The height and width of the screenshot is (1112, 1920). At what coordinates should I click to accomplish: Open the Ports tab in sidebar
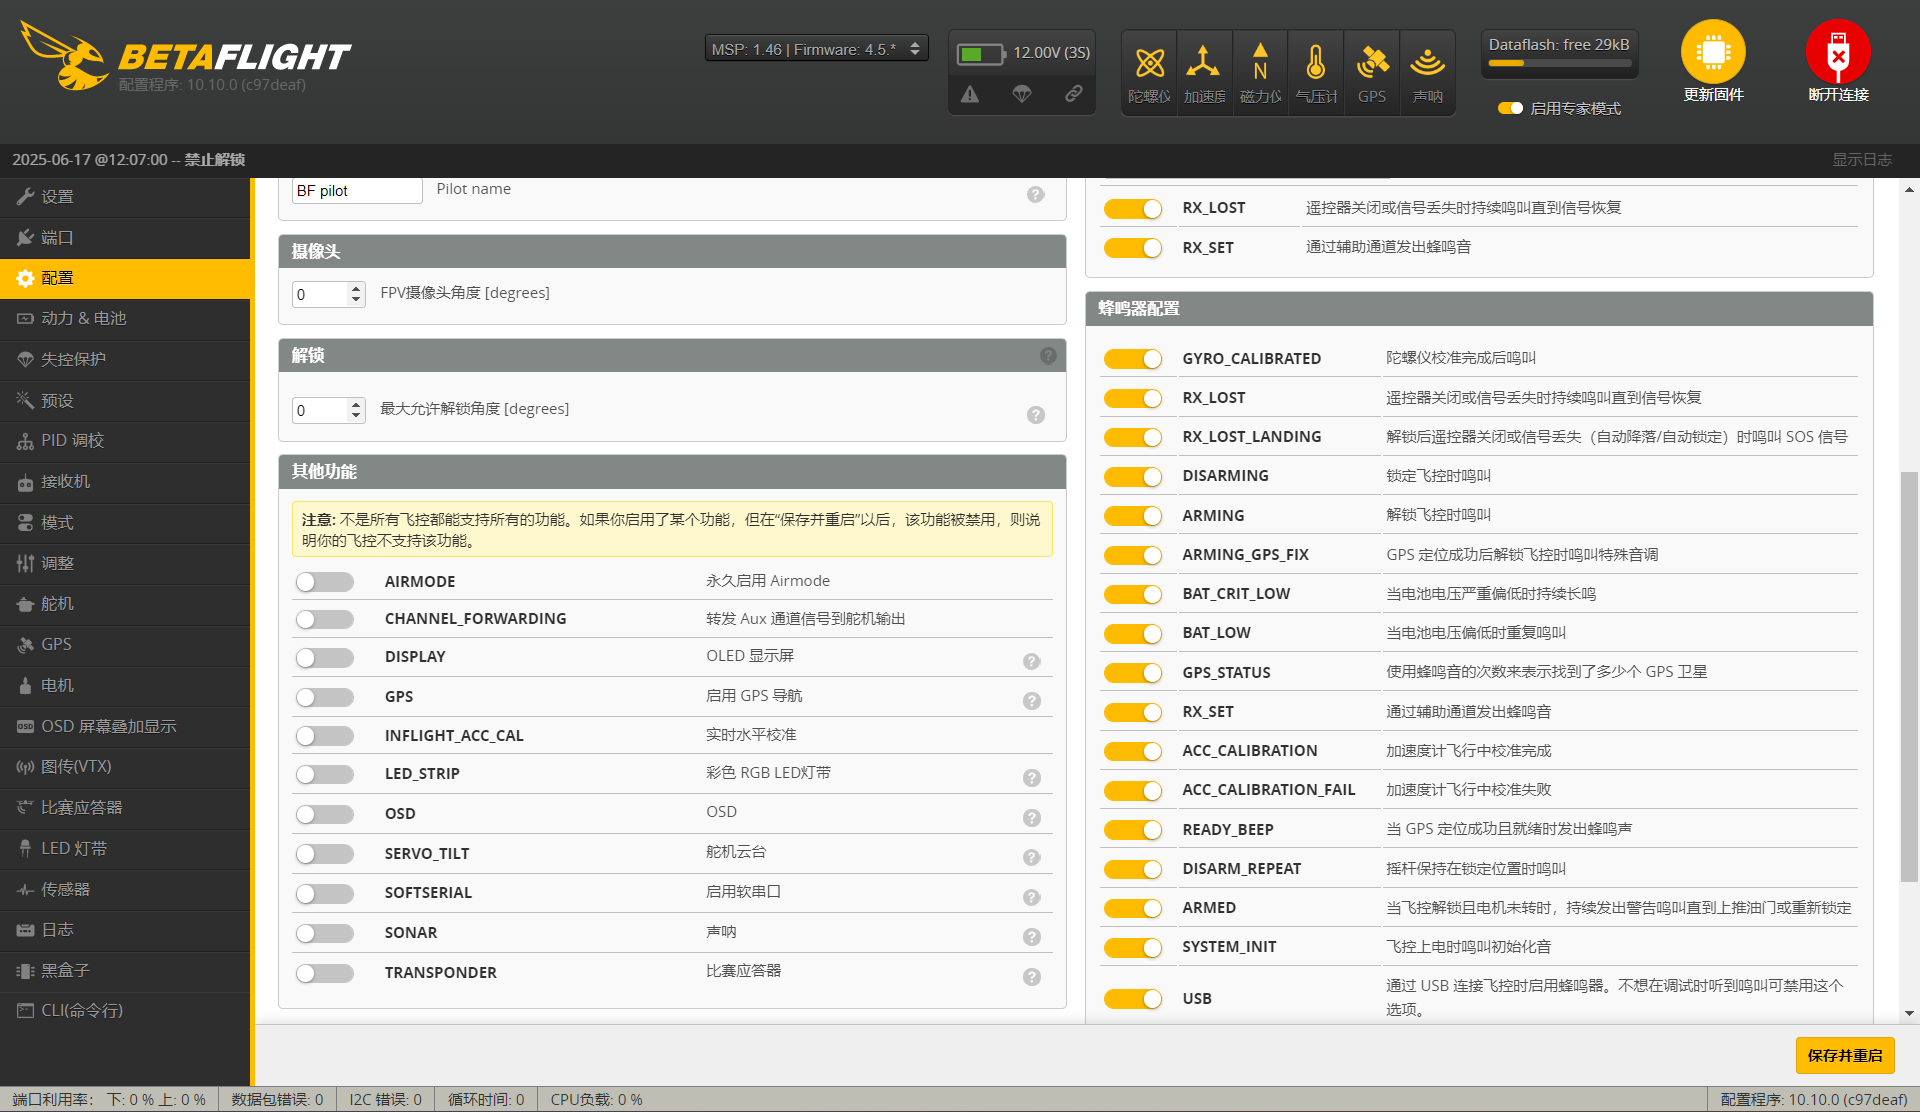pos(125,238)
